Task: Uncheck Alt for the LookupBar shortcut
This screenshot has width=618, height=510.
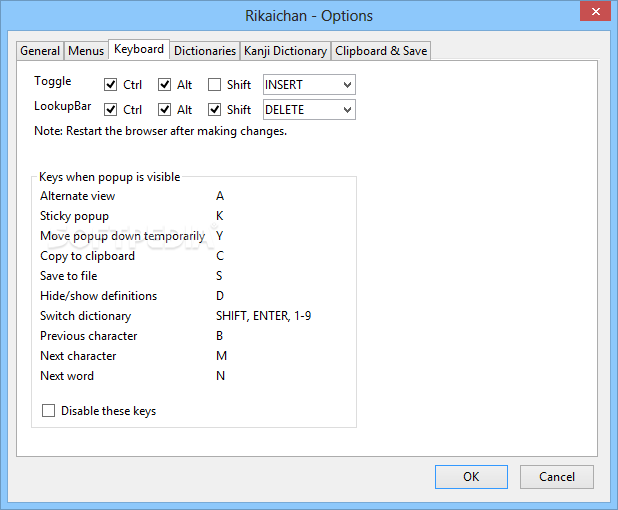Action: click(x=164, y=110)
